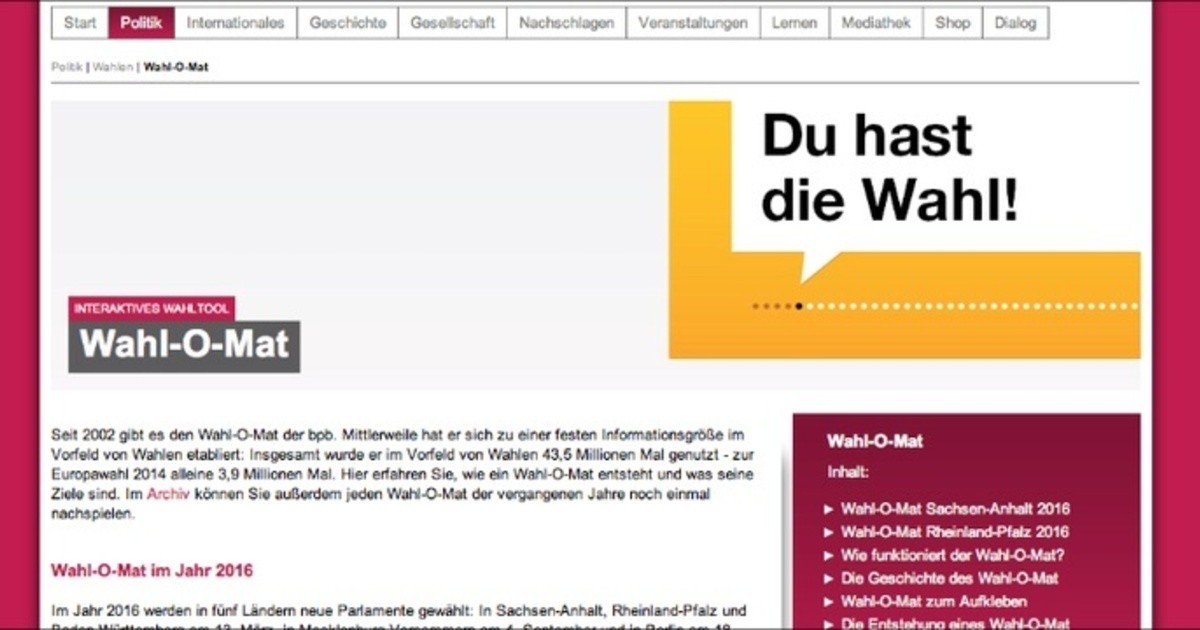1200x630 pixels.
Task: Select the active black slider dot
Action: (x=799, y=306)
